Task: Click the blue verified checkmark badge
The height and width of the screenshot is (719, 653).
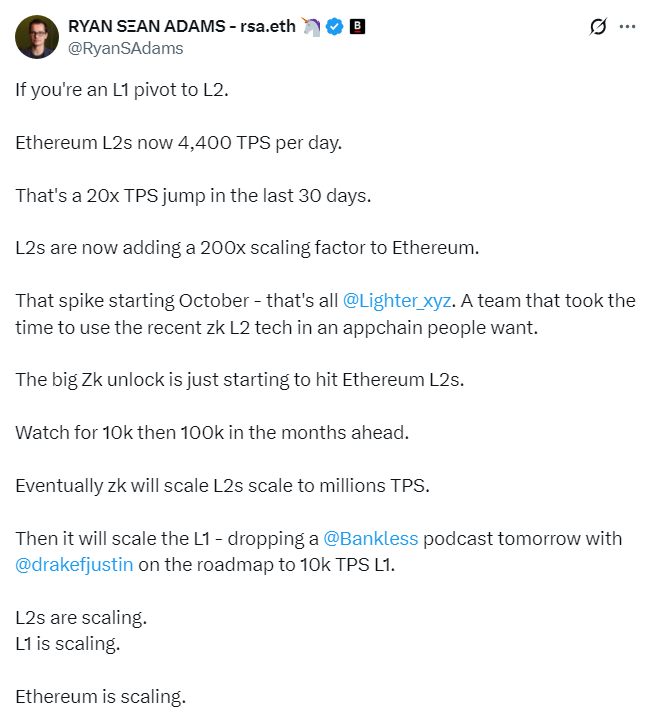Action: 334,27
